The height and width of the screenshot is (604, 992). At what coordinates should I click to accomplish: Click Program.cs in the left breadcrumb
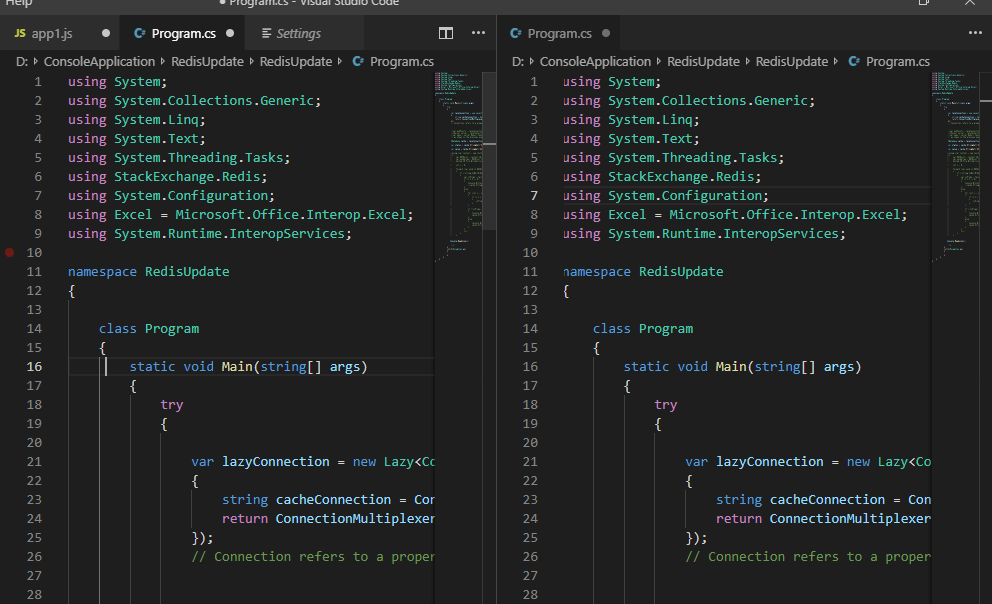(402, 61)
